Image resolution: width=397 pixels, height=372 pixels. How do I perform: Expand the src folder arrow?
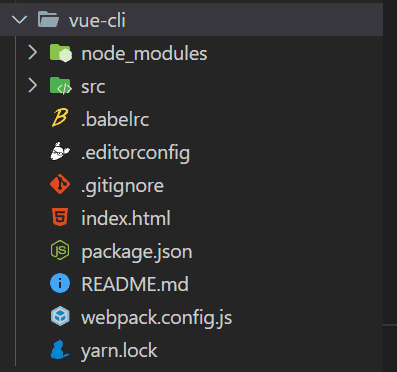[x=33, y=86]
